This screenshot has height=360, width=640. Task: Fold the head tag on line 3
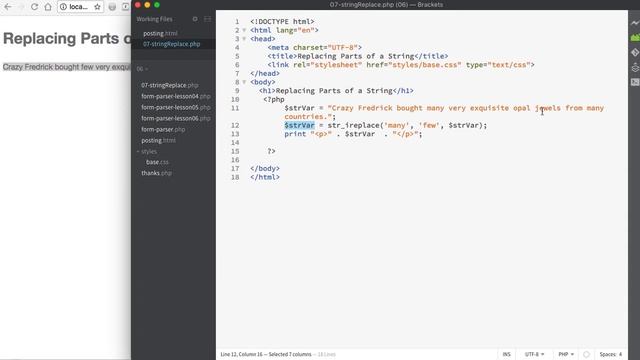tap(244, 39)
